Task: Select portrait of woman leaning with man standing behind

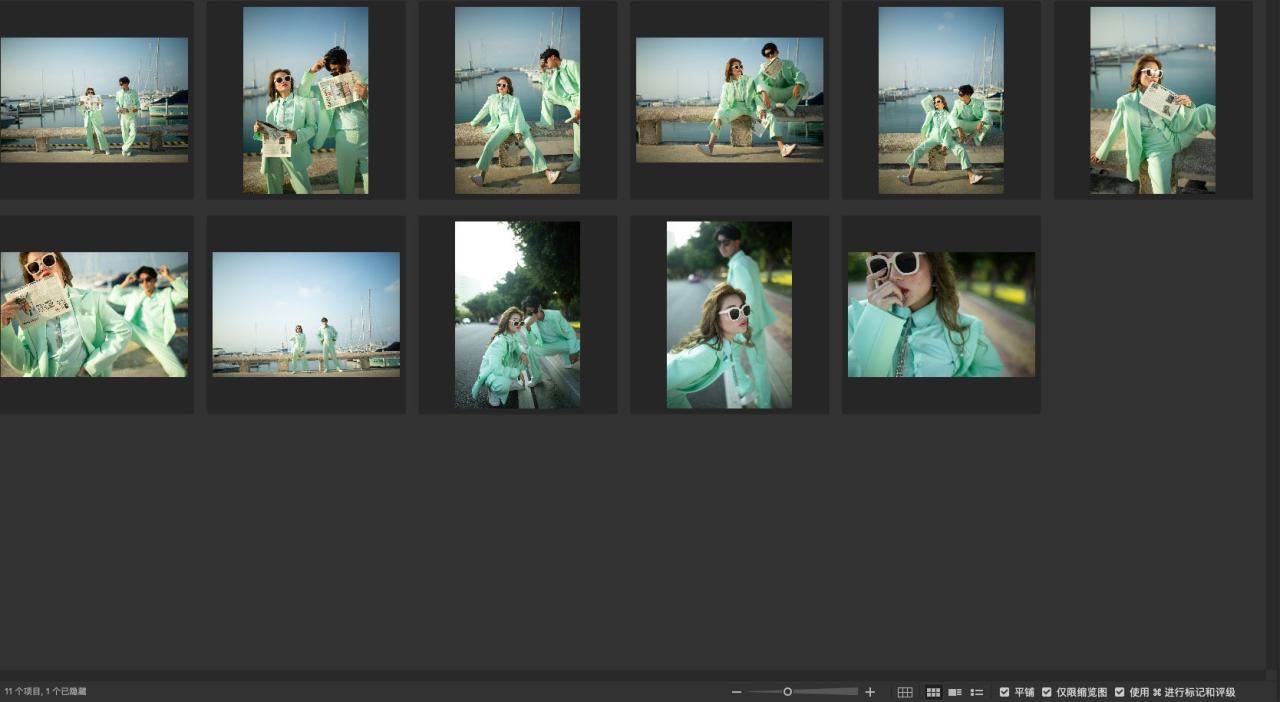Action: point(729,314)
